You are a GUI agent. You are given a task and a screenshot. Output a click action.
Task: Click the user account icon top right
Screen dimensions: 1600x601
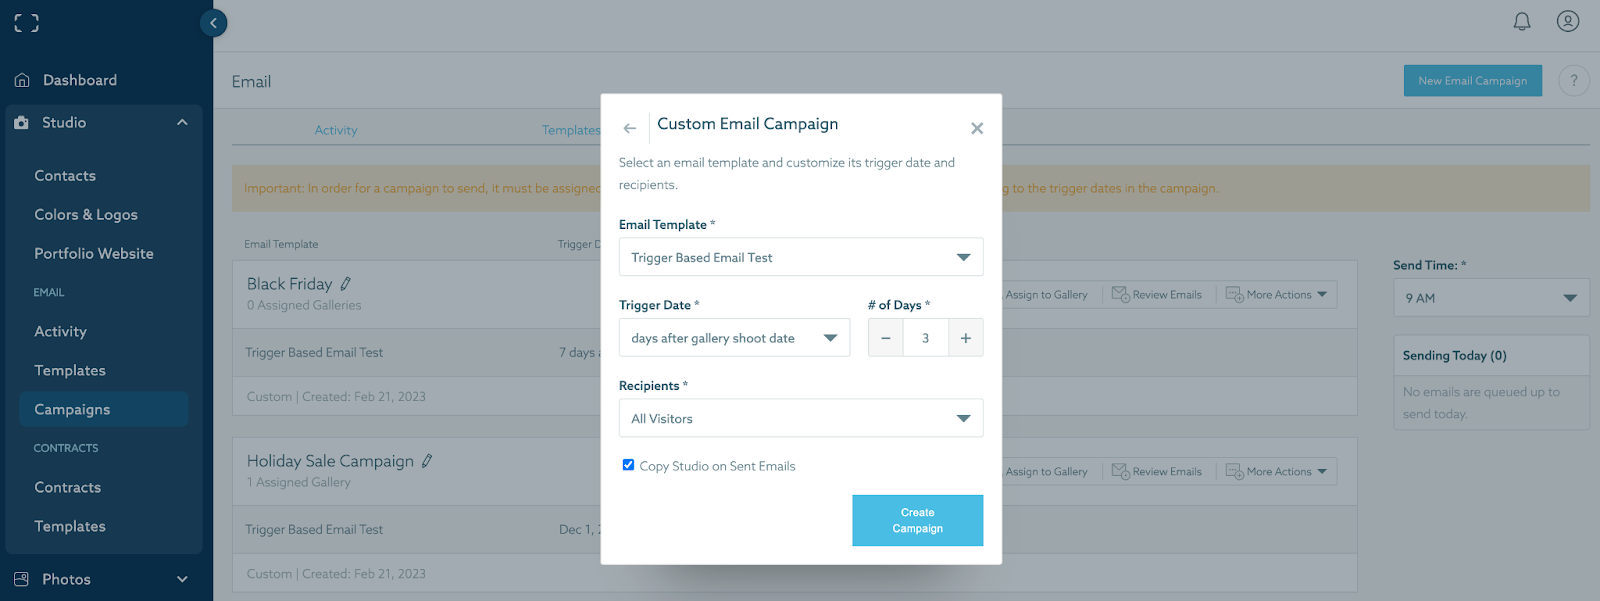tap(1567, 21)
